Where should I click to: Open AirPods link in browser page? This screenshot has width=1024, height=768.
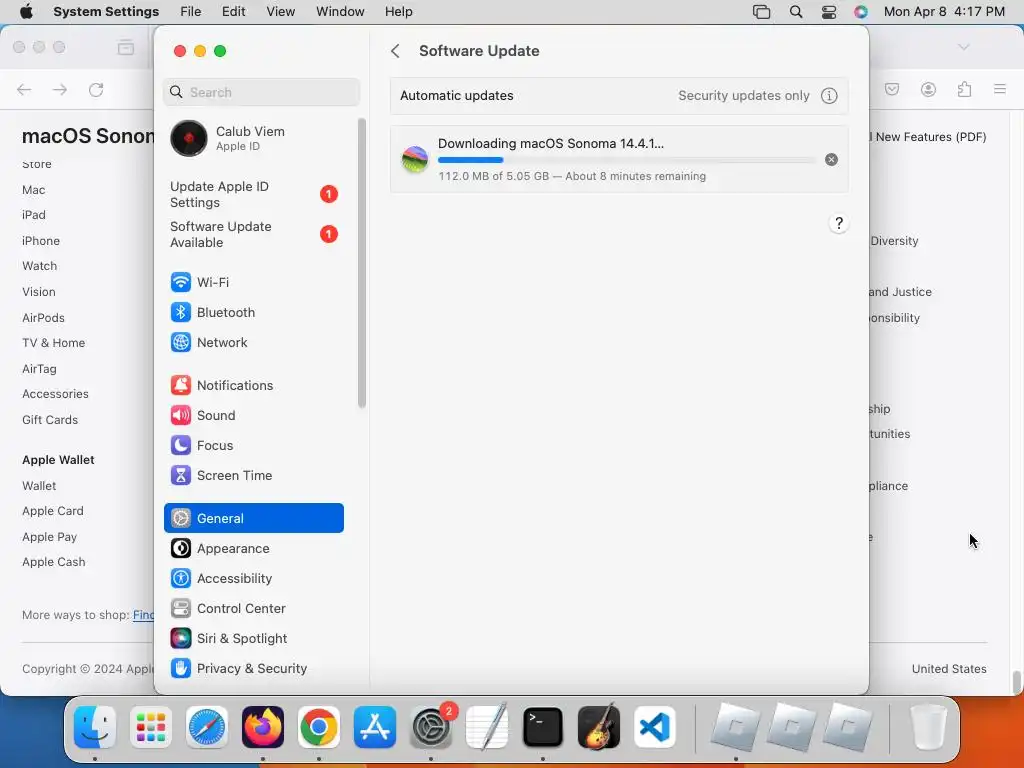tap(44, 318)
